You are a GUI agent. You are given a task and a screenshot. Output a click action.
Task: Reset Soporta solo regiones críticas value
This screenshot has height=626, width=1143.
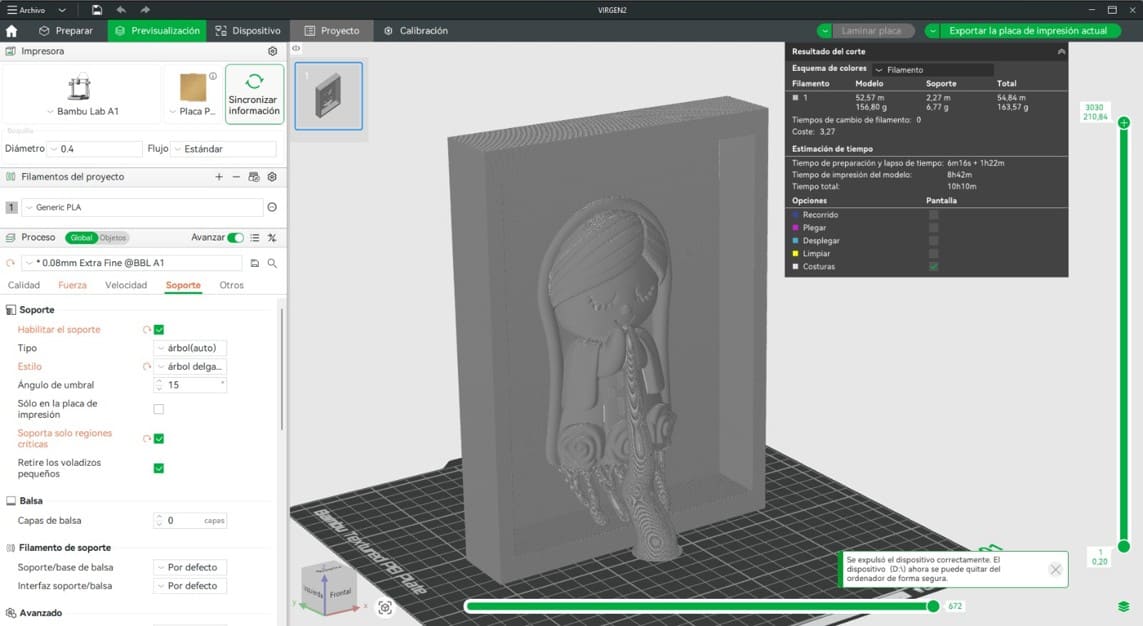(147, 439)
